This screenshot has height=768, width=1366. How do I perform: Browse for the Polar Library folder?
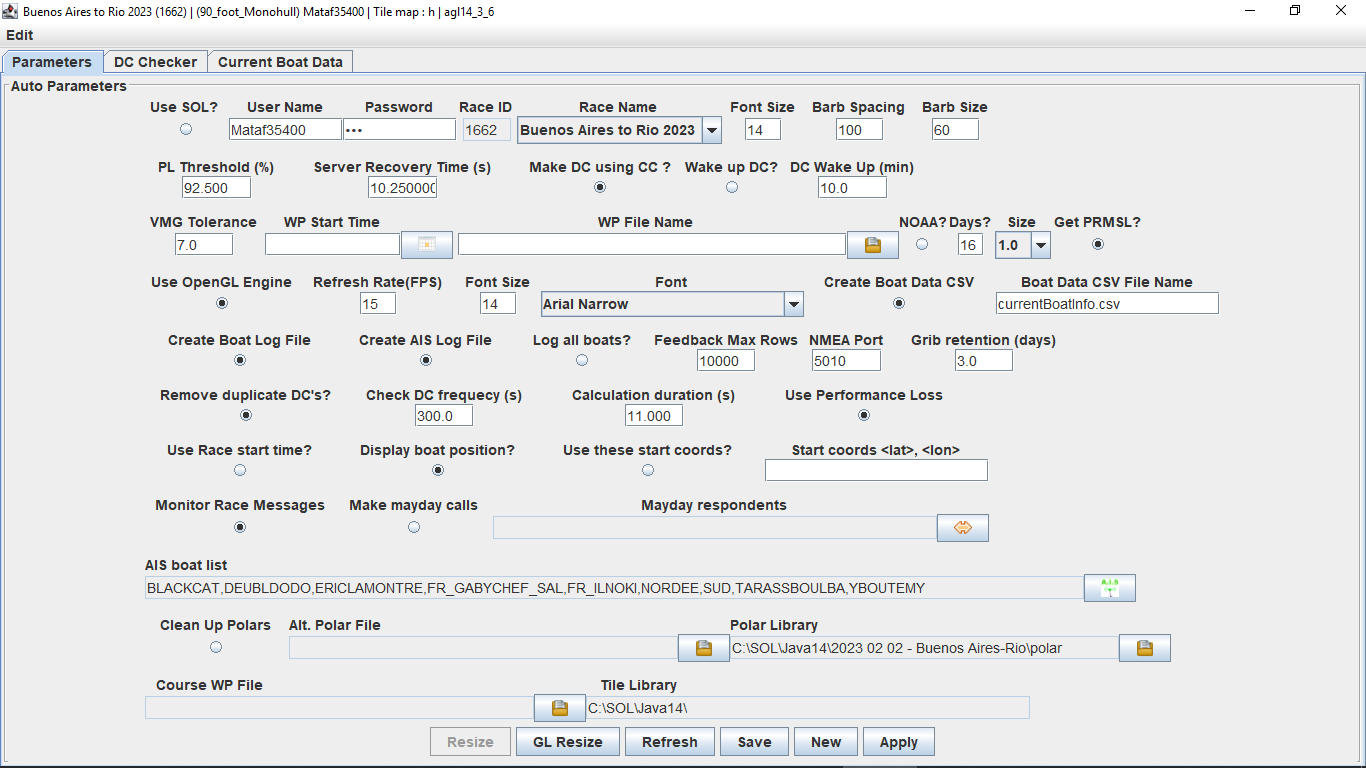click(x=1144, y=648)
